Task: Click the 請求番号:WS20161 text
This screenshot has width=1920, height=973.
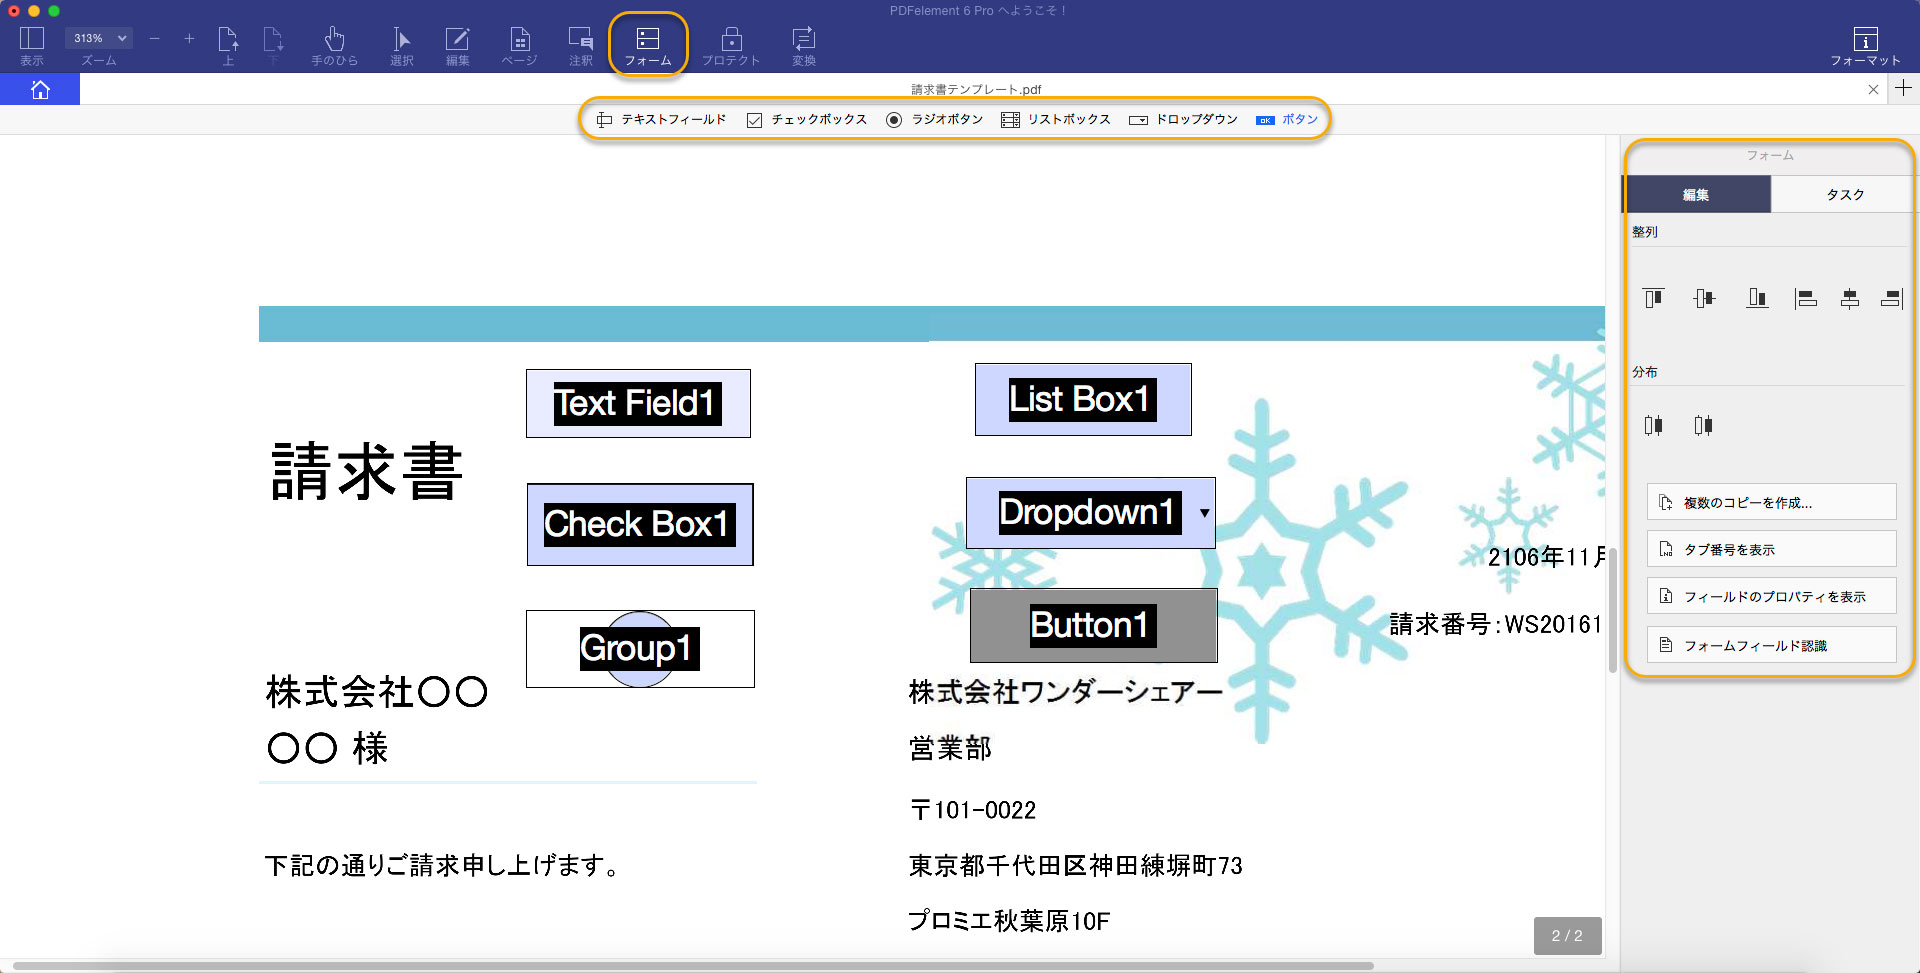Action: 1496,624
